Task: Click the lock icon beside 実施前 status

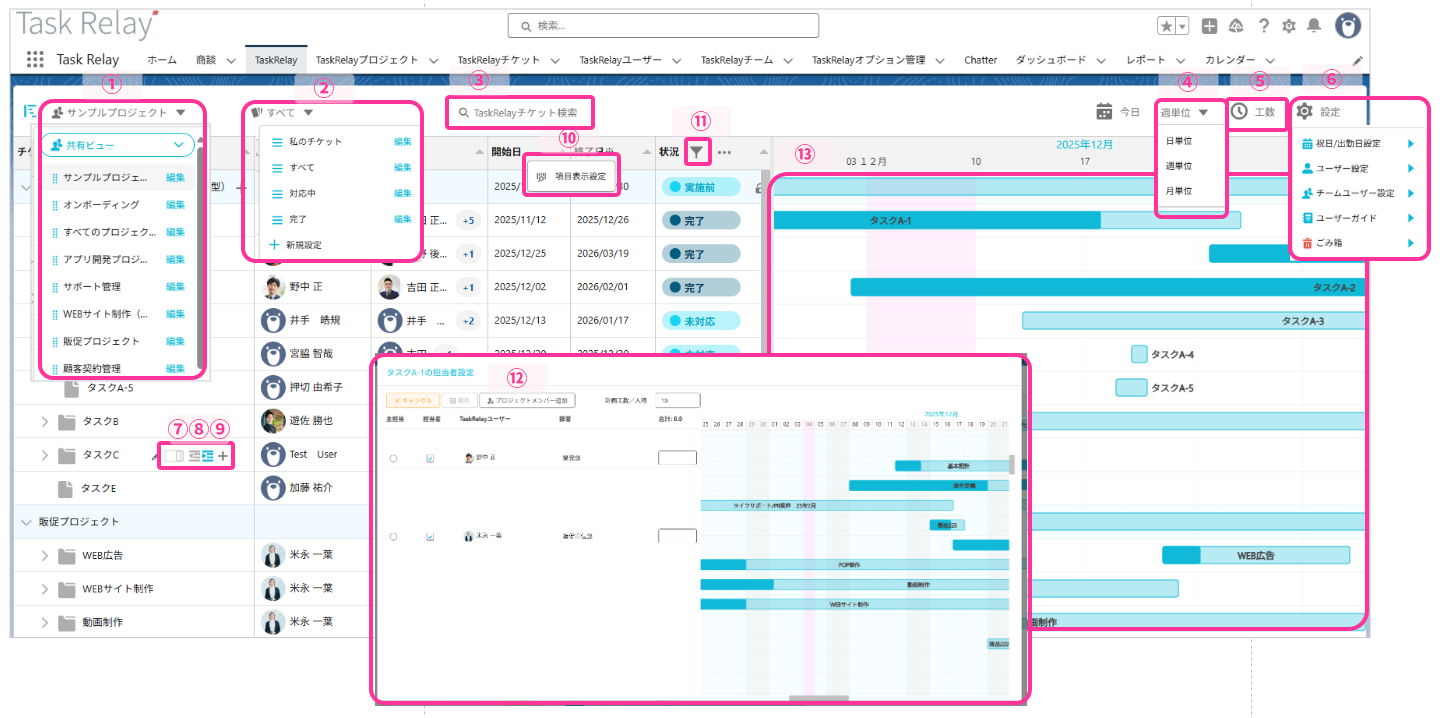Action: click(760, 187)
